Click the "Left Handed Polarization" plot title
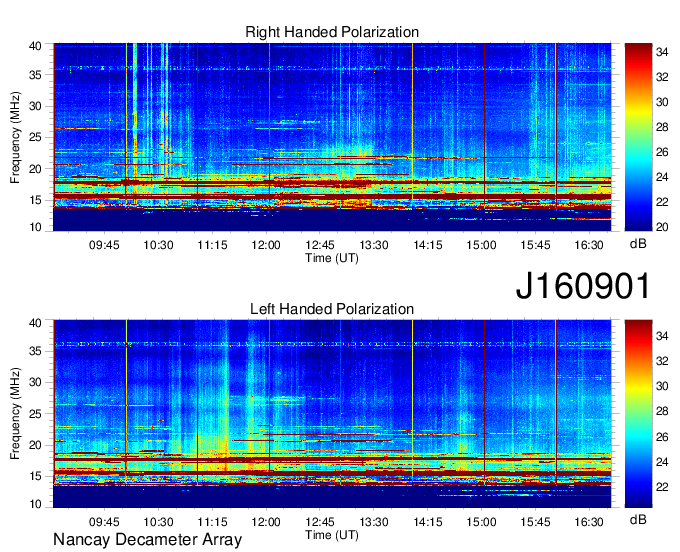Screen dimensions: 680x552 click(x=332, y=309)
